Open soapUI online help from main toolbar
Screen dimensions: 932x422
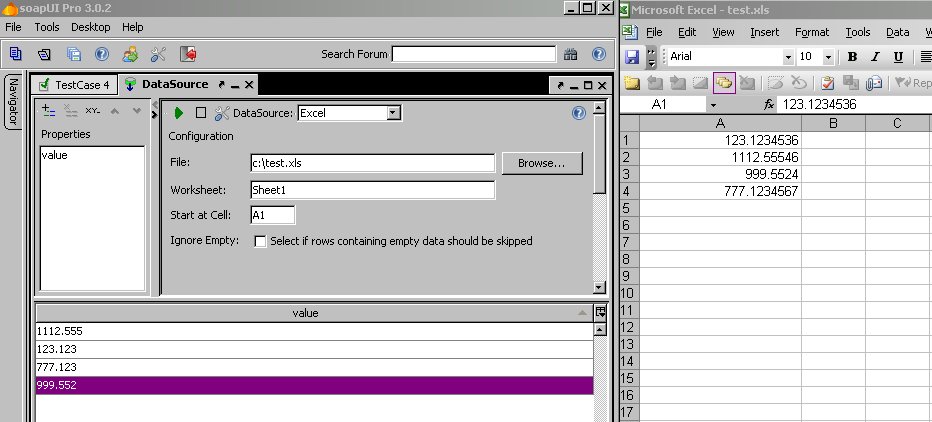[102, 54]
